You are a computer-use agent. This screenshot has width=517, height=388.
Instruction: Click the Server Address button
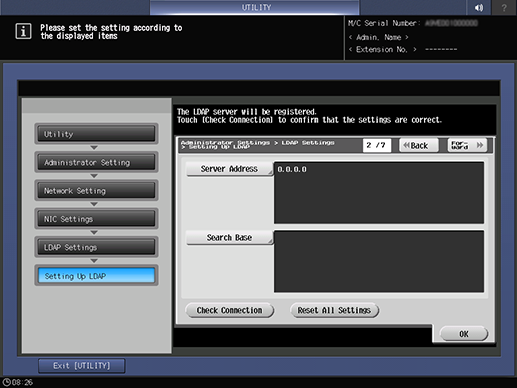point(229,169)
